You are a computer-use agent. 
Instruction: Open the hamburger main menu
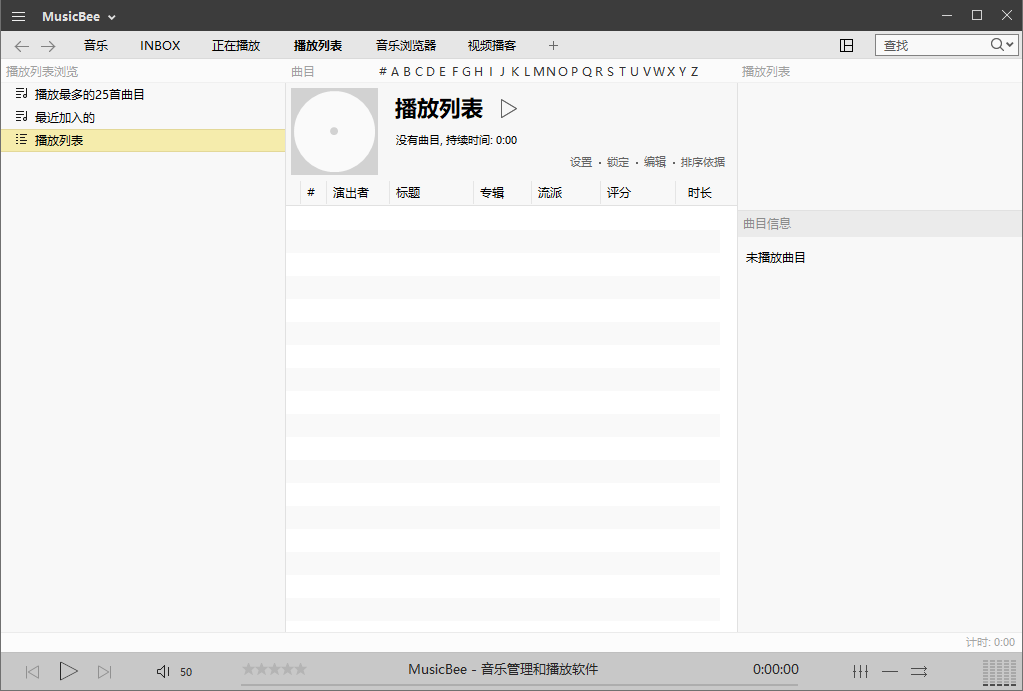(18, 16)
